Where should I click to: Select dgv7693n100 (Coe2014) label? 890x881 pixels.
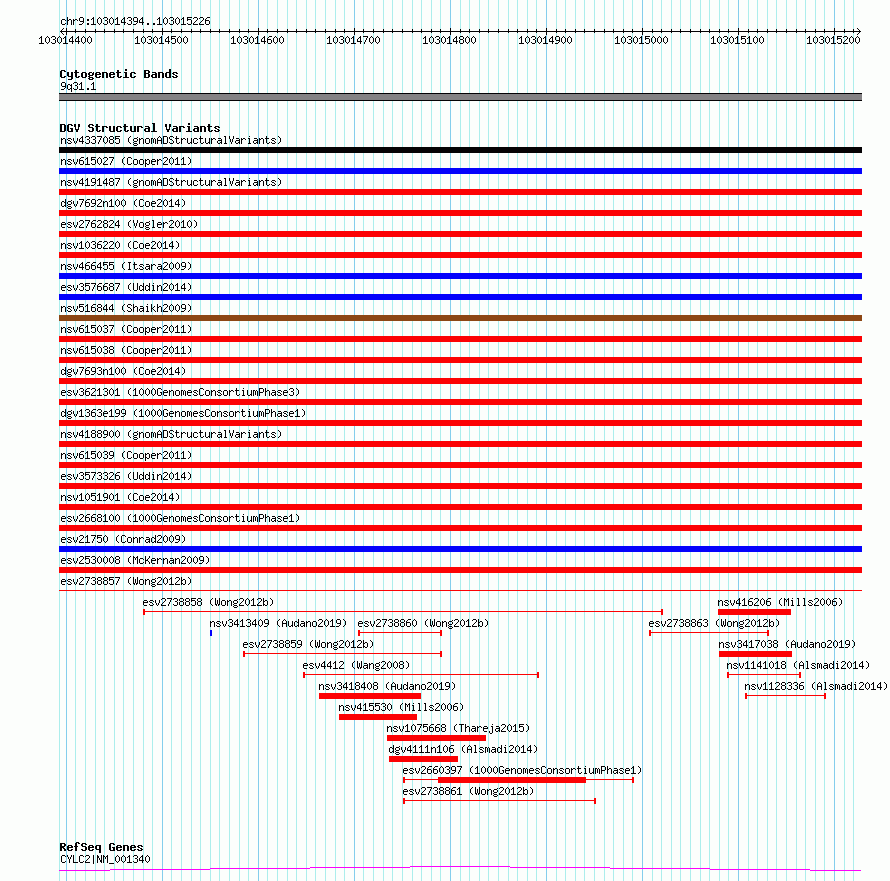click(123, 371)
